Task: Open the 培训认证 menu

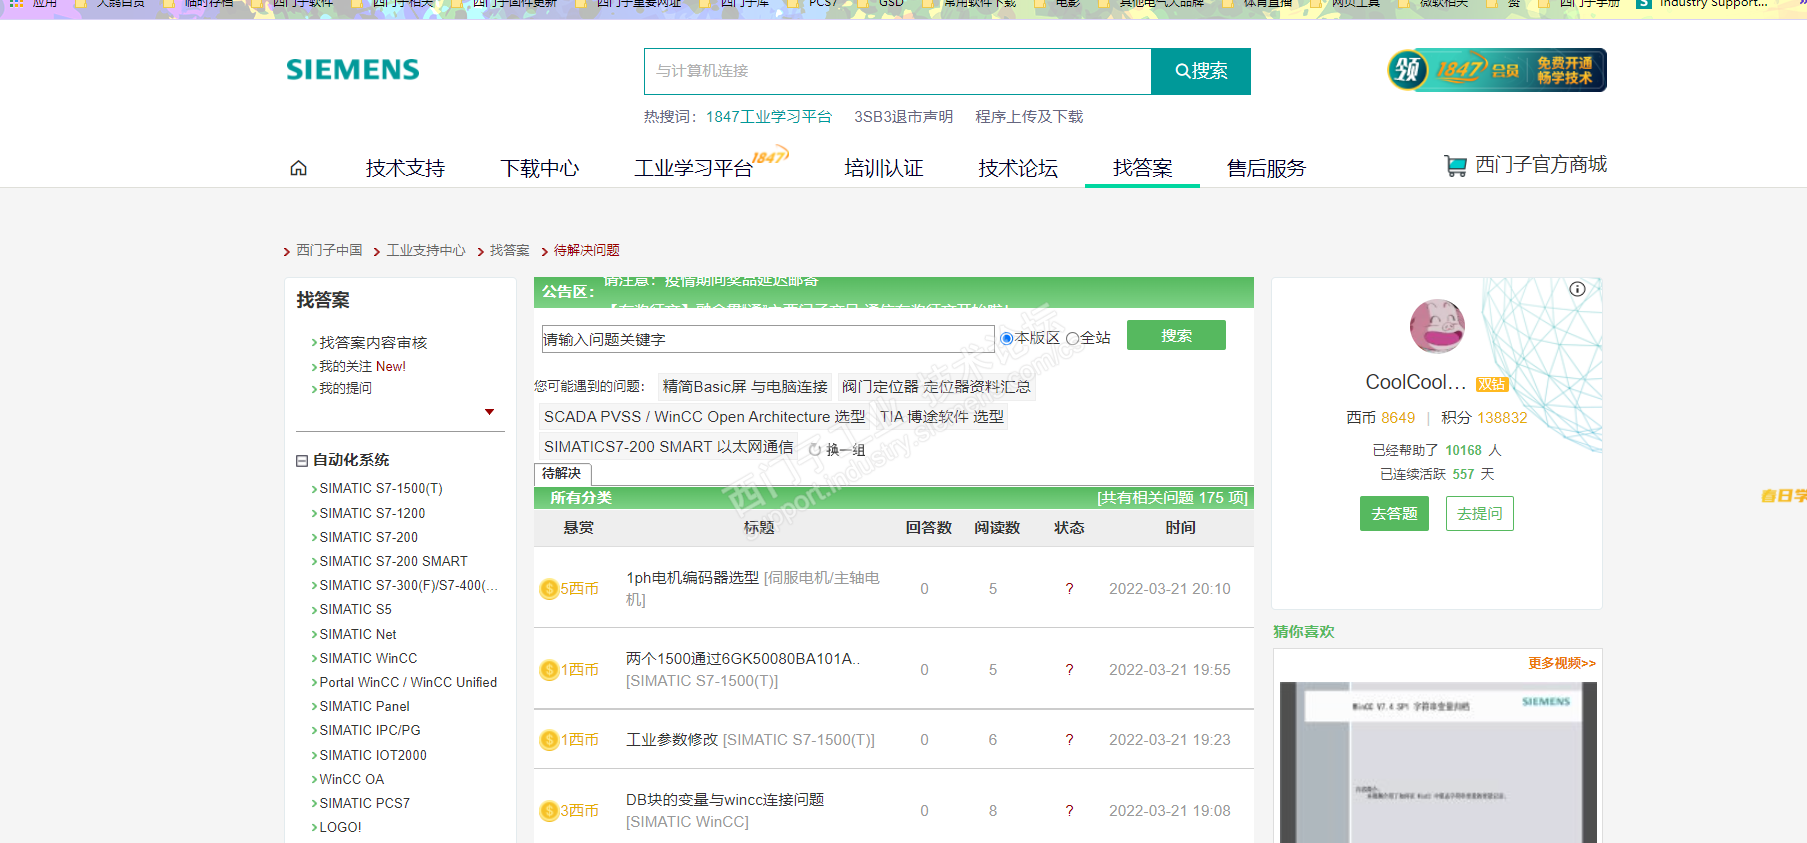Action: [883, 168]
